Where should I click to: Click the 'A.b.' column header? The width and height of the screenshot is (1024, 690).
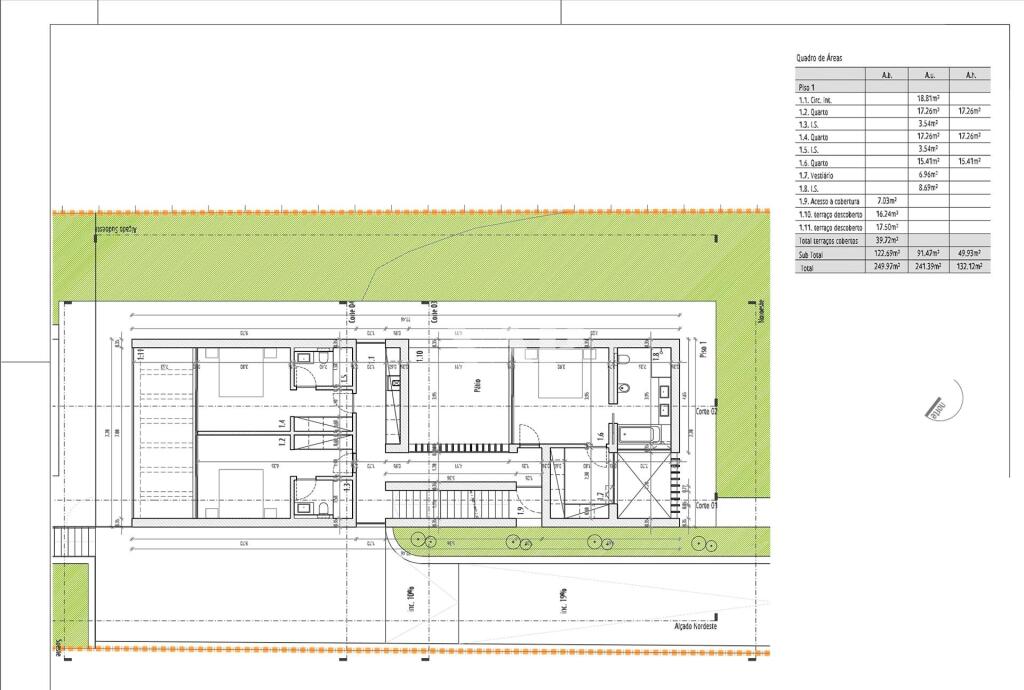[886, 75]
